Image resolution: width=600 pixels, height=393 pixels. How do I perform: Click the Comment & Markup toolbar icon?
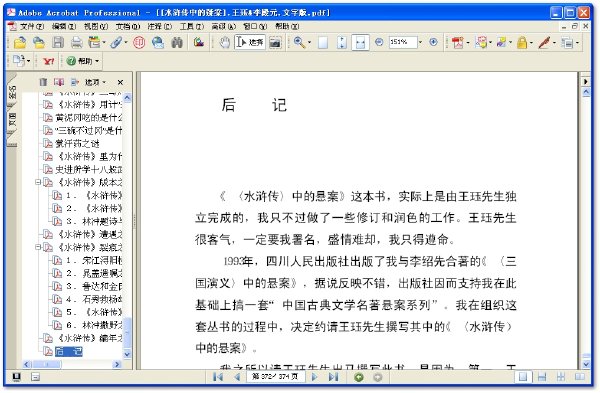tap(481, 42)
